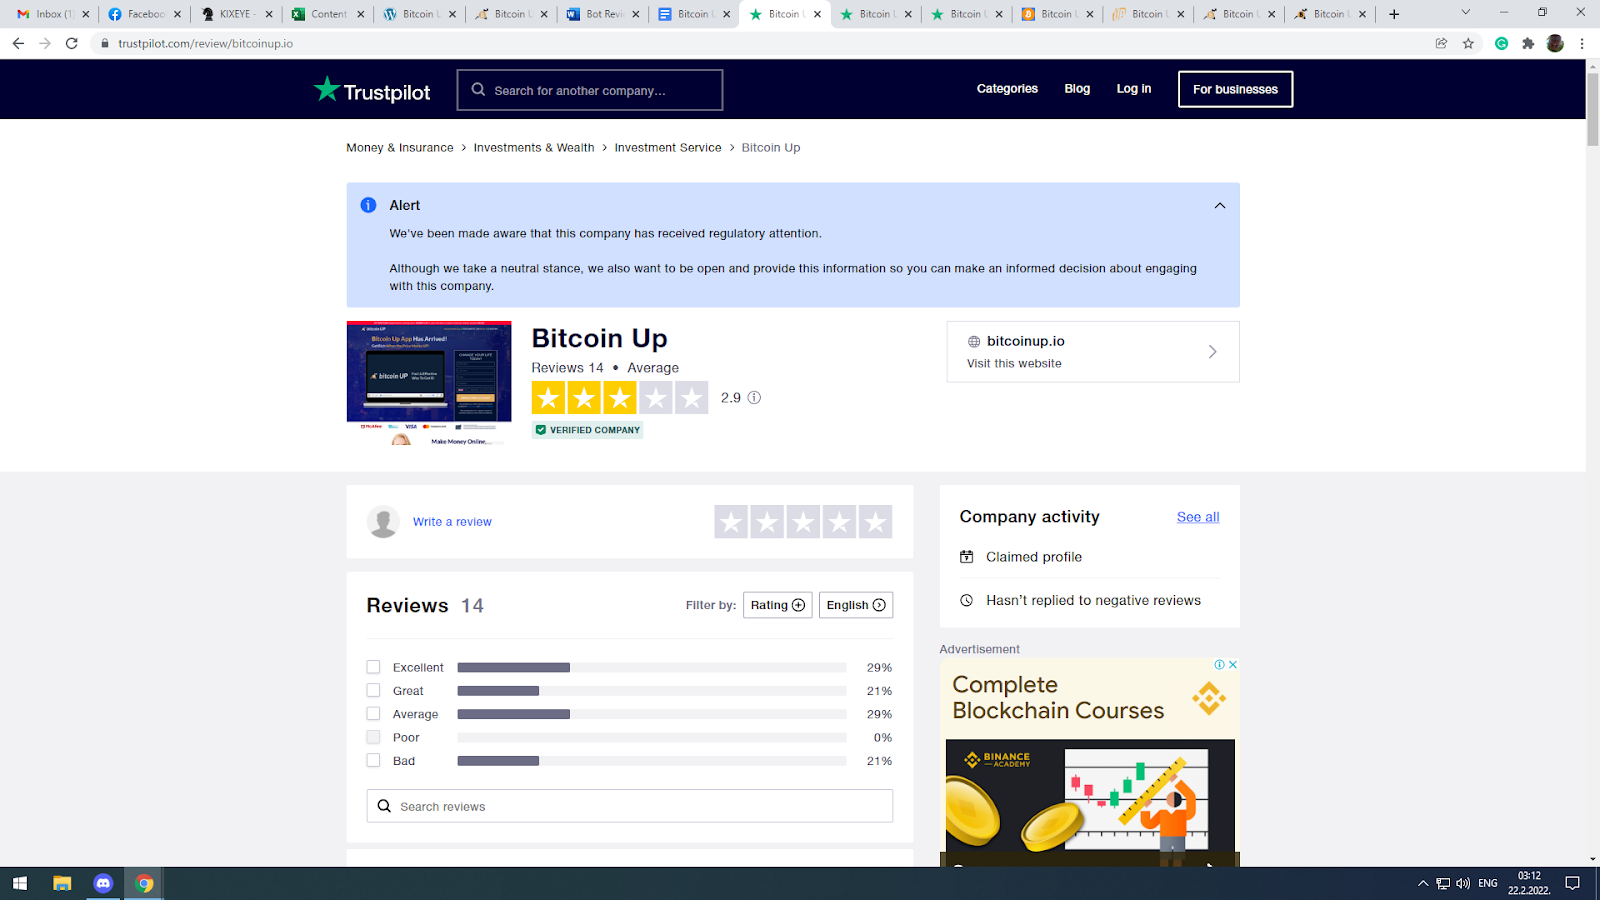
Task: Open the Windows Start menu
Action: pyautogui.click(x=19, y=883)
